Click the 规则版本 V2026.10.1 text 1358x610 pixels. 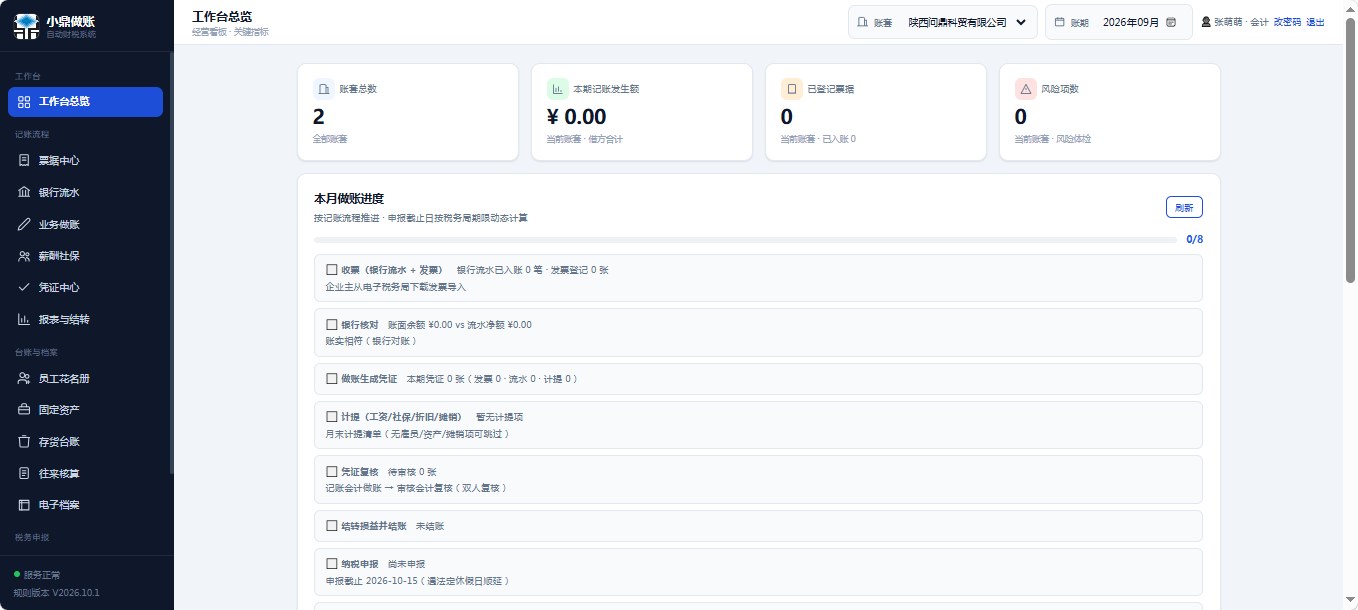pos(56,593)
